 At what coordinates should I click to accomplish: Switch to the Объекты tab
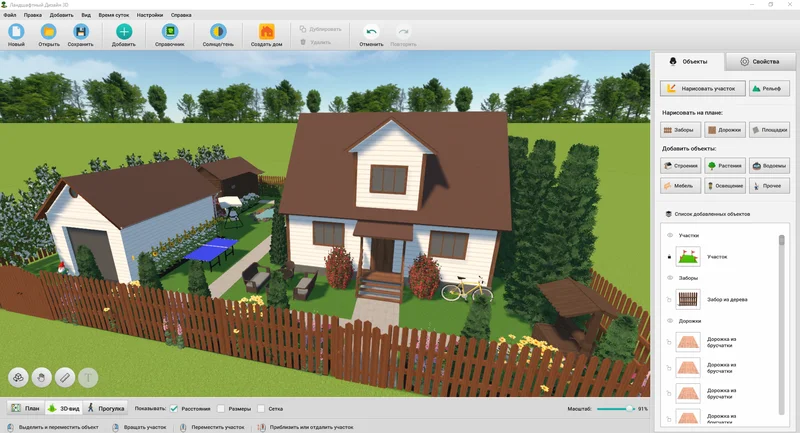[x=689, y=62]
